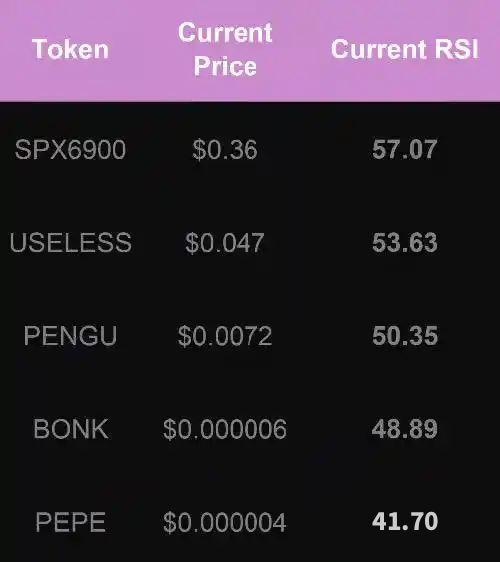The height and width of the screenshot is (562, 500).
Task: Click the word Price in header
Action: pos(225,66)
